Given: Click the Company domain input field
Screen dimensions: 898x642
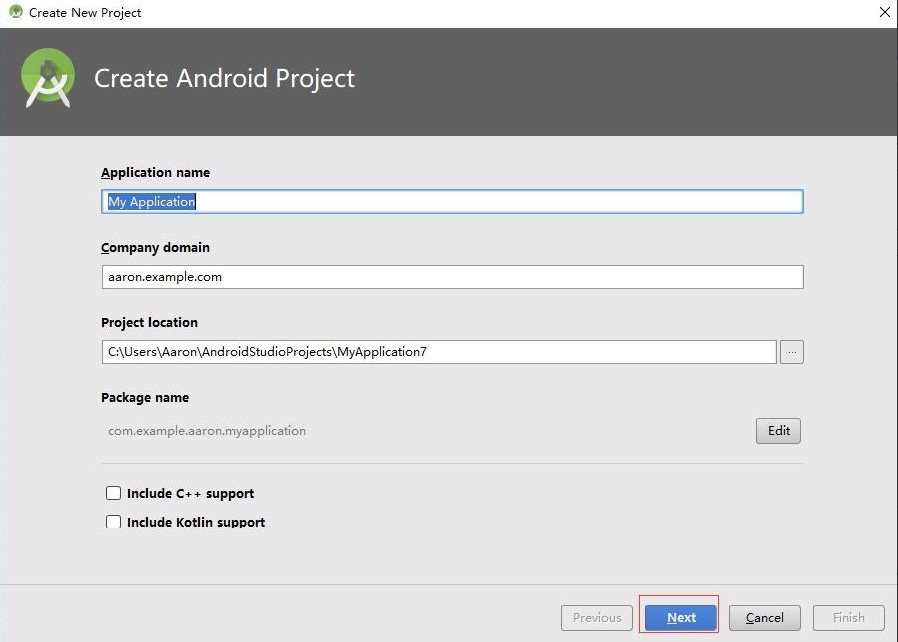Looking at the screenshot, I should 452,277.
